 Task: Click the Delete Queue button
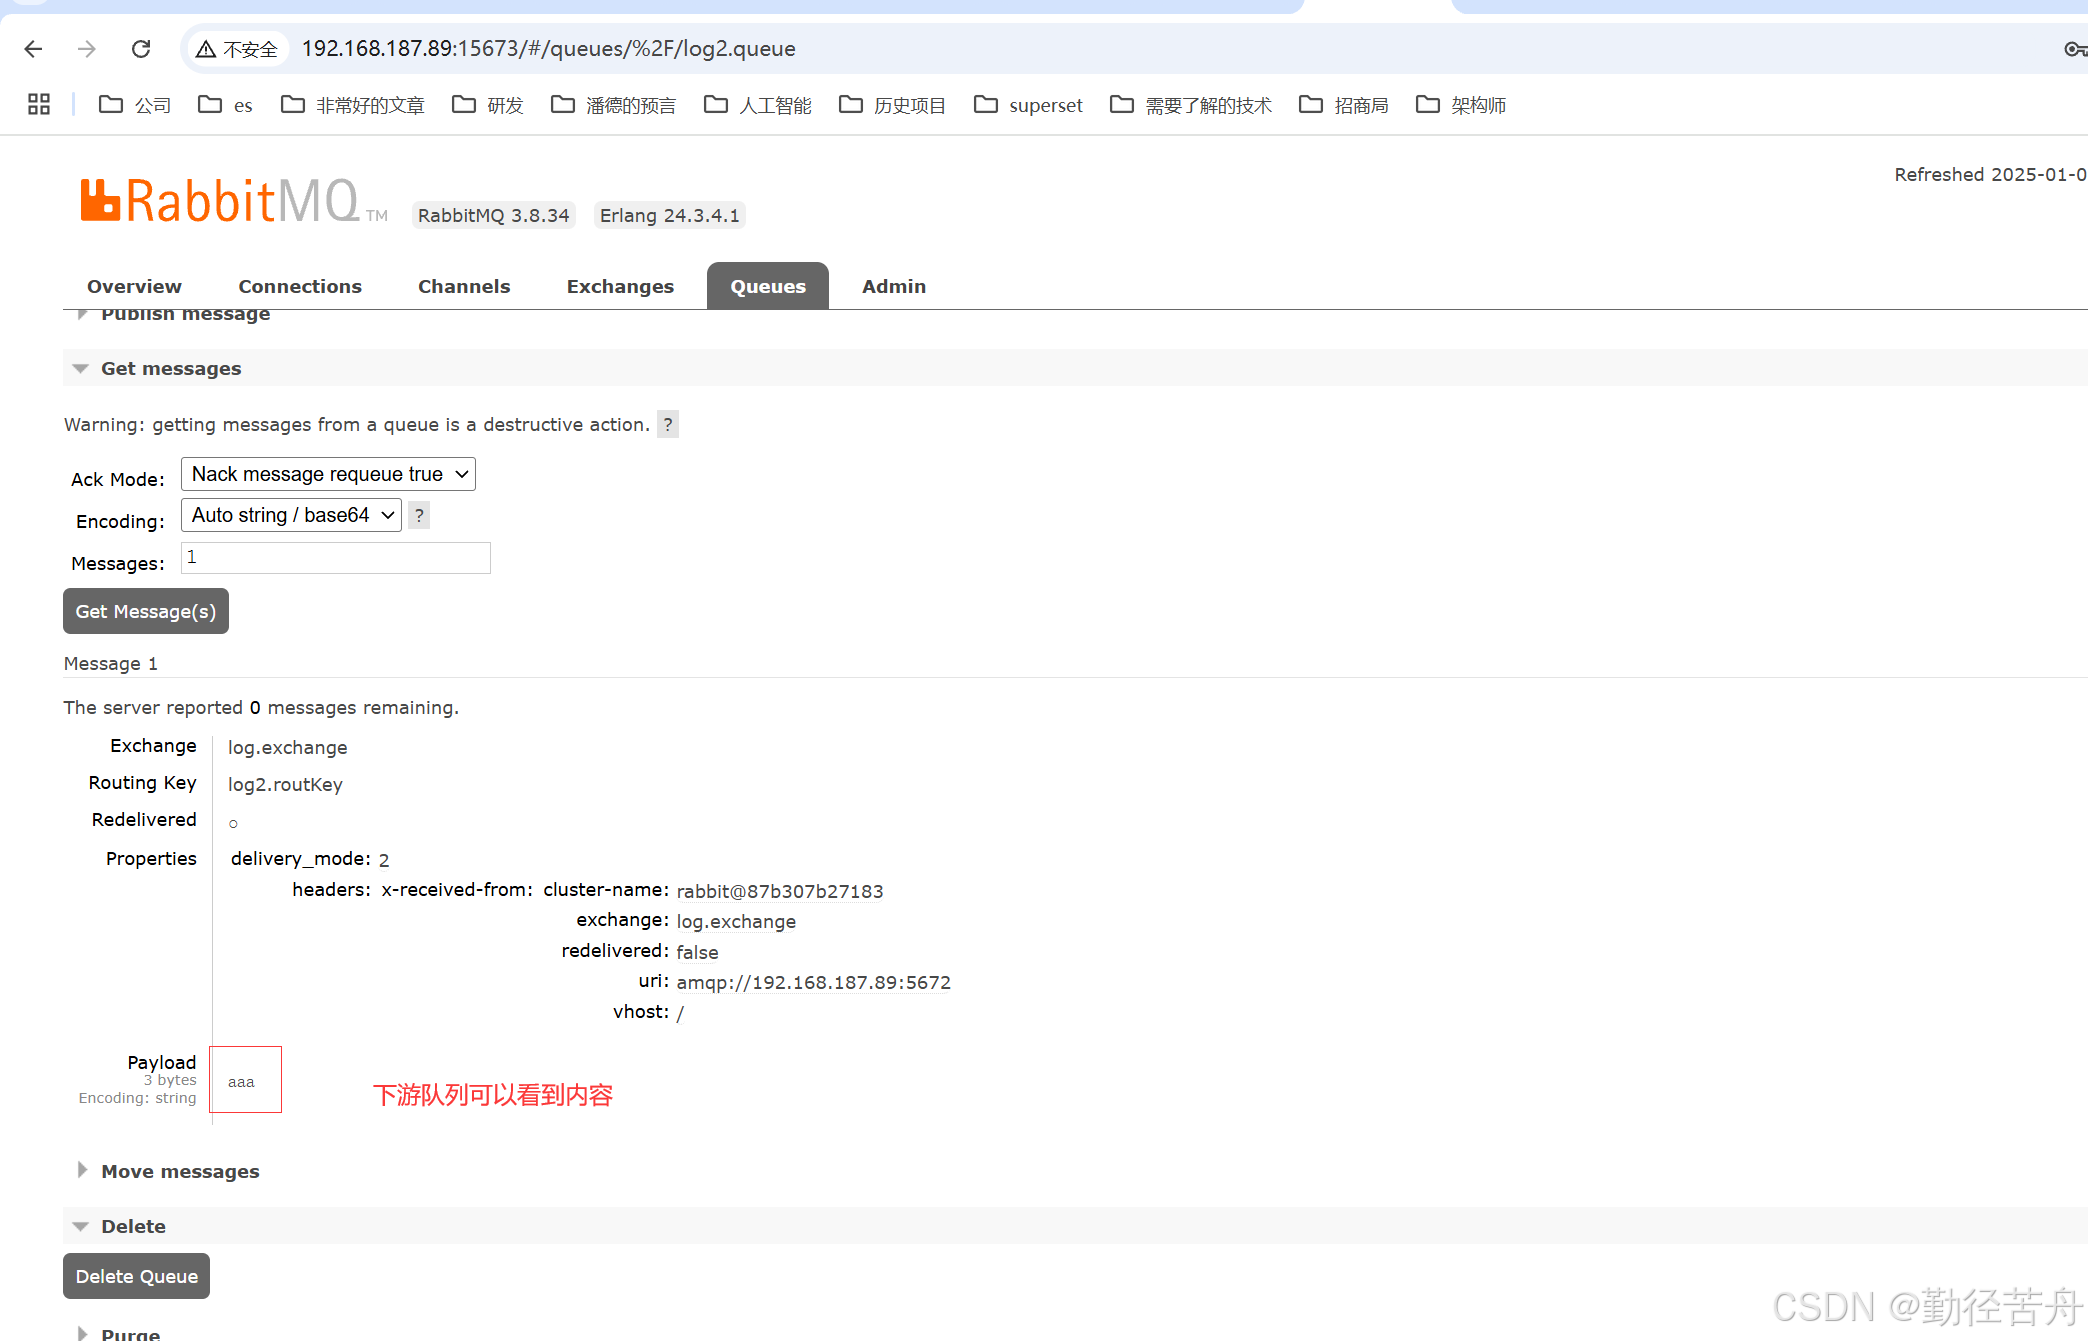pos(136,1276)
